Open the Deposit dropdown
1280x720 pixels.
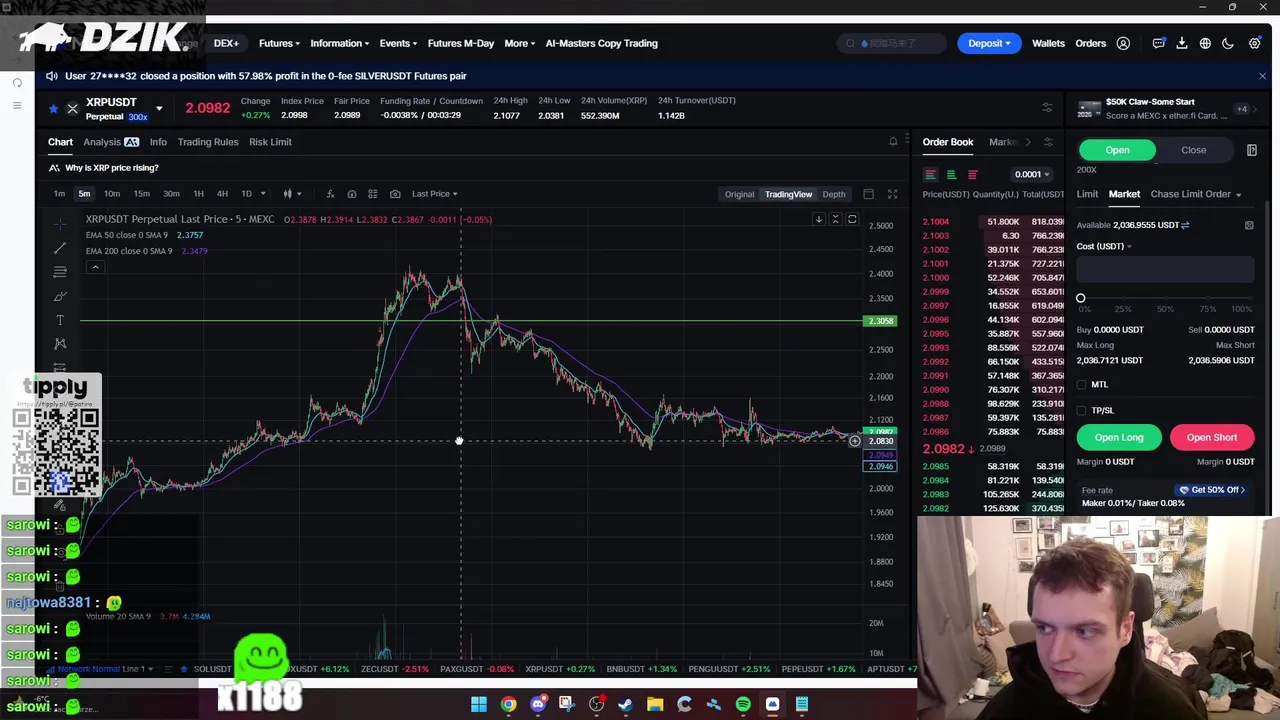tap(989, 43)
